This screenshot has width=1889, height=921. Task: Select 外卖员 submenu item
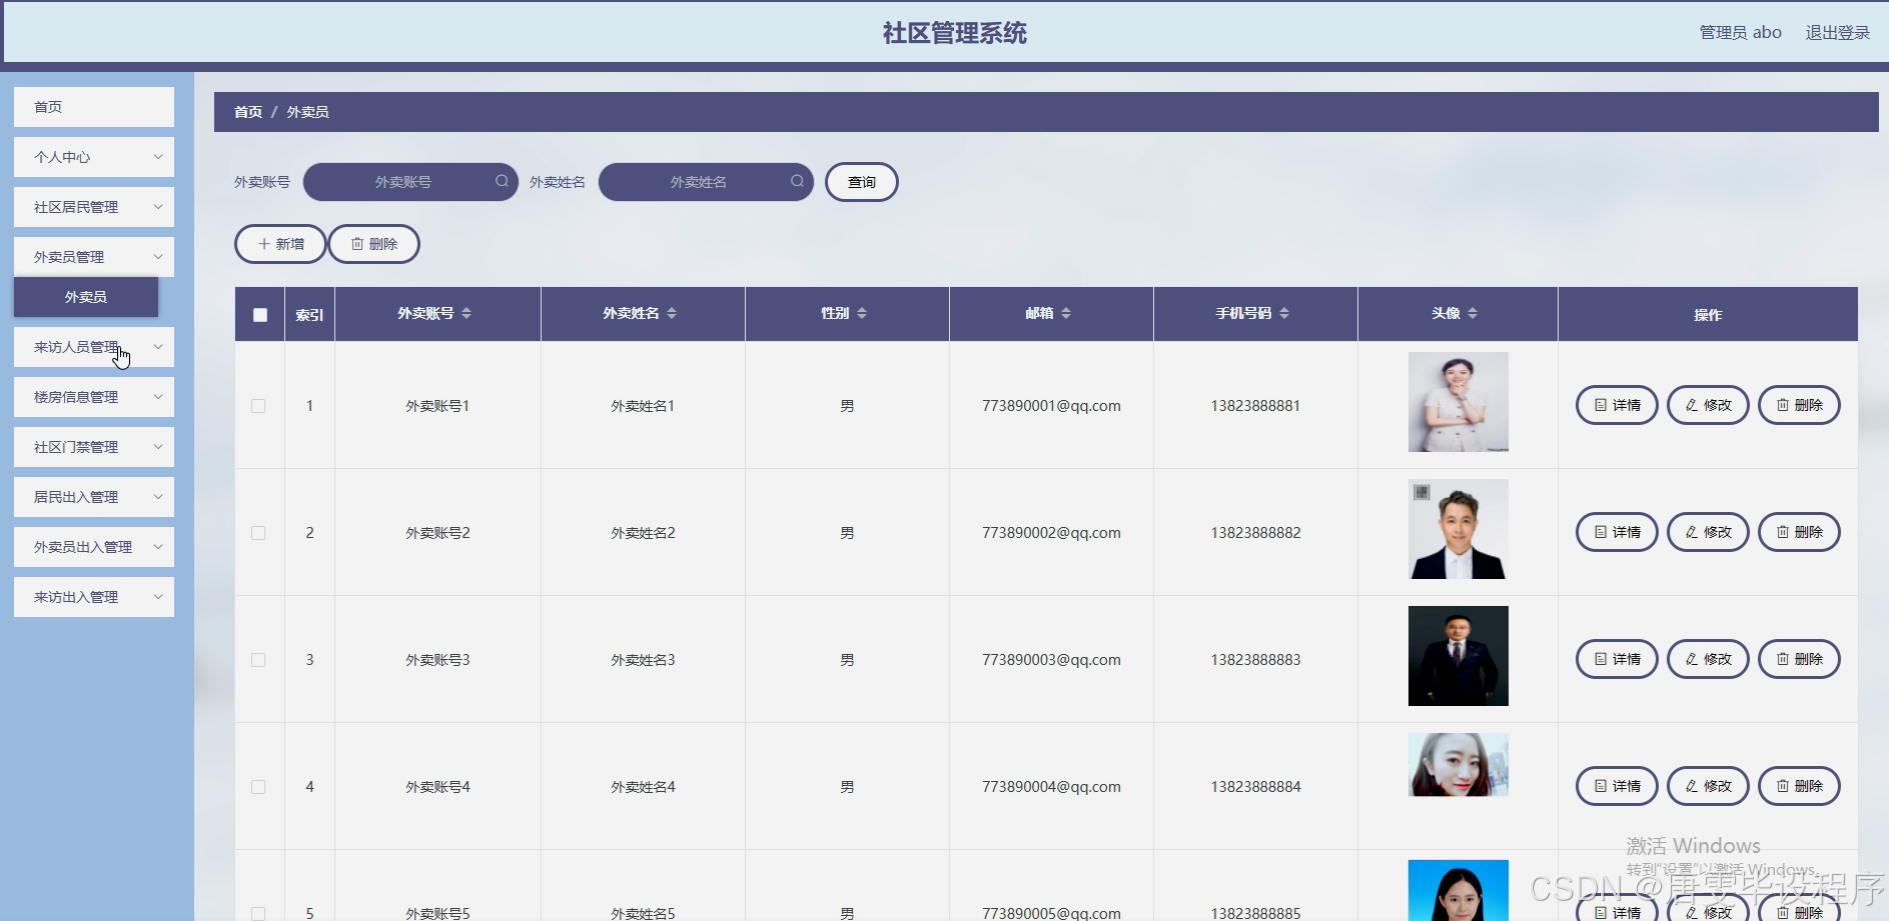click(x=86, y=297)
